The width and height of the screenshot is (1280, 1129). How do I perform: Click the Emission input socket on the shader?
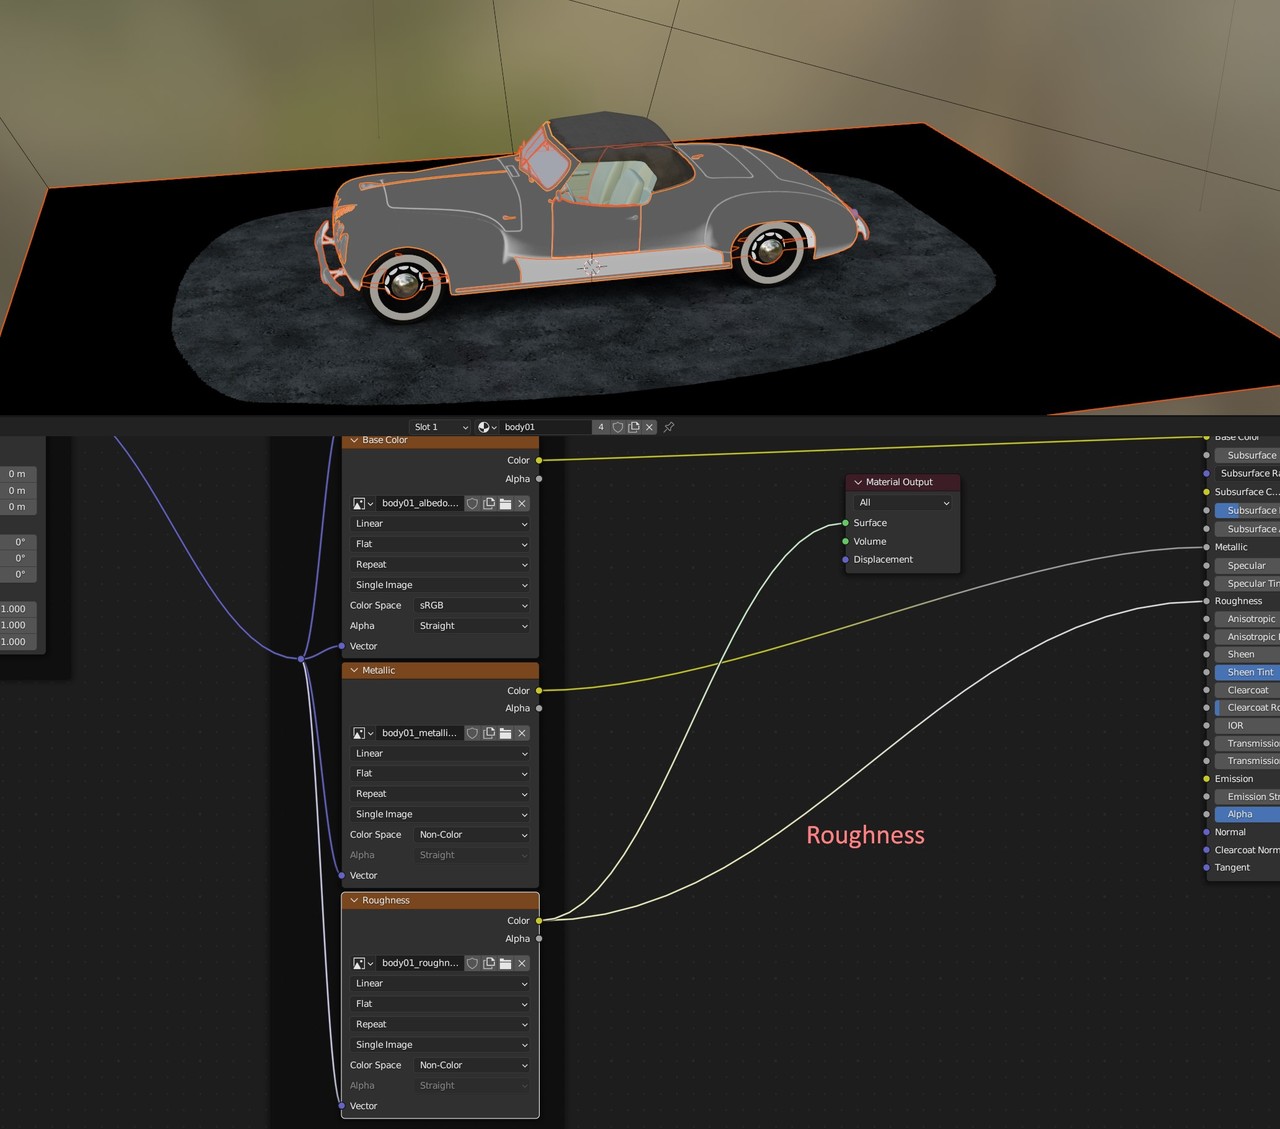pyautogui.click(x=1207, y=779)
